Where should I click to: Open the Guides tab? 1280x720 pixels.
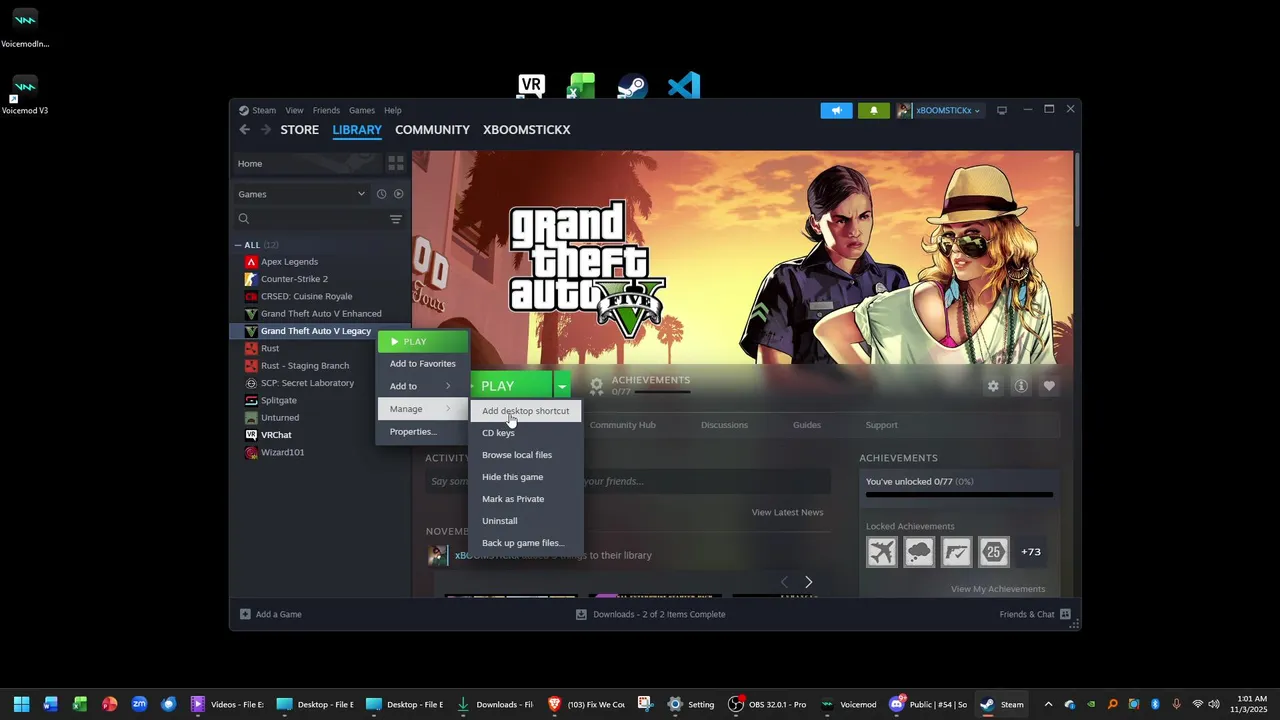click(x=807, y=425)
